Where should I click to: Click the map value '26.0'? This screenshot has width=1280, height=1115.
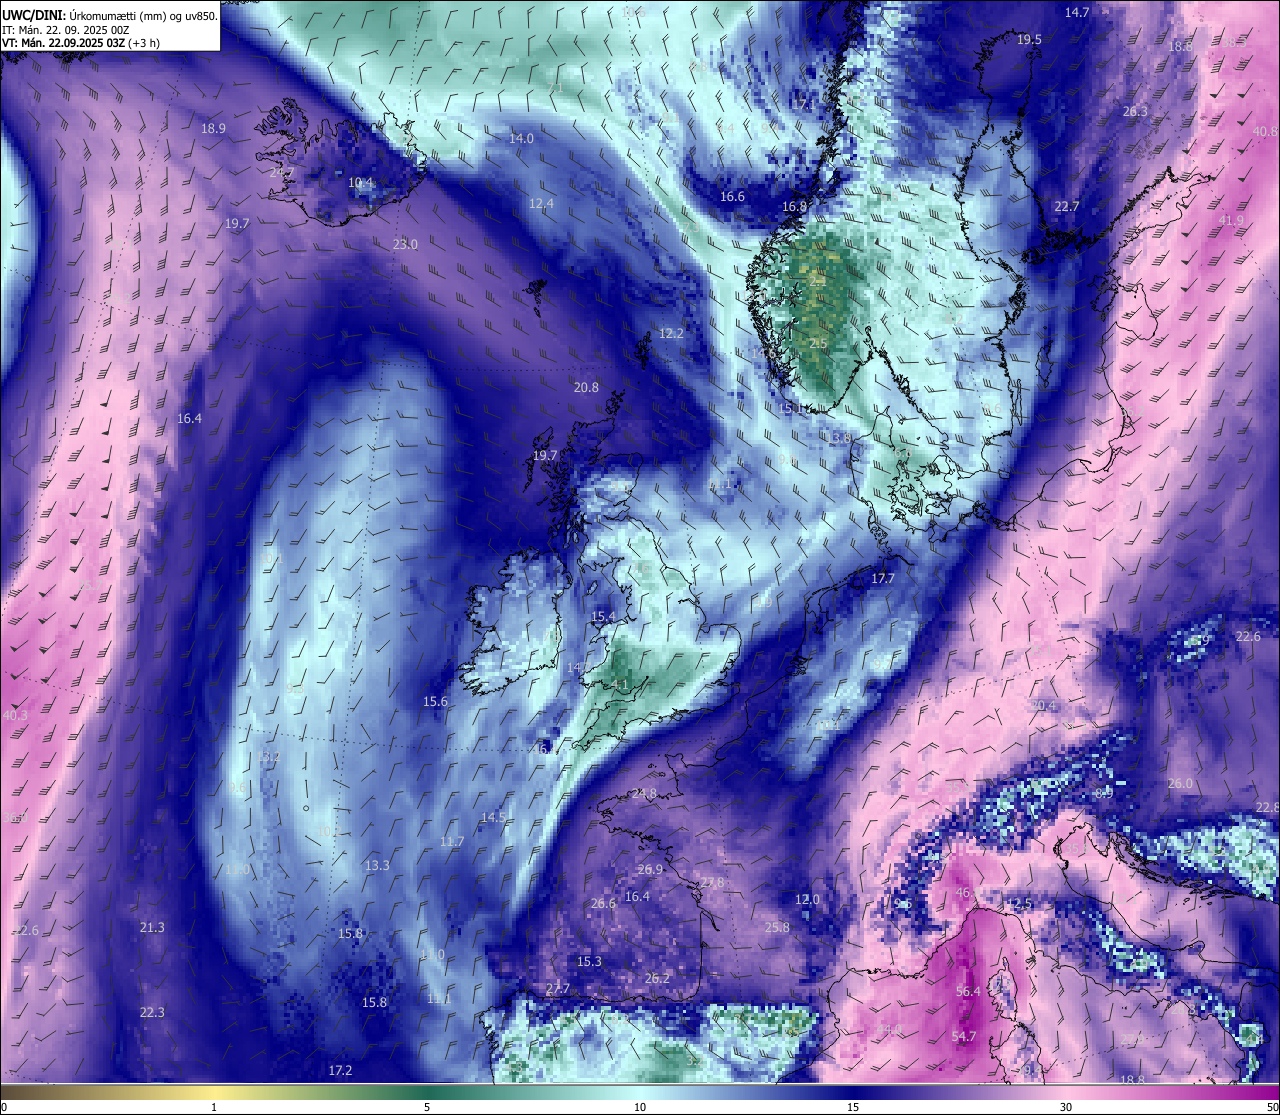pyautogui.click(x=1180, y=783)
